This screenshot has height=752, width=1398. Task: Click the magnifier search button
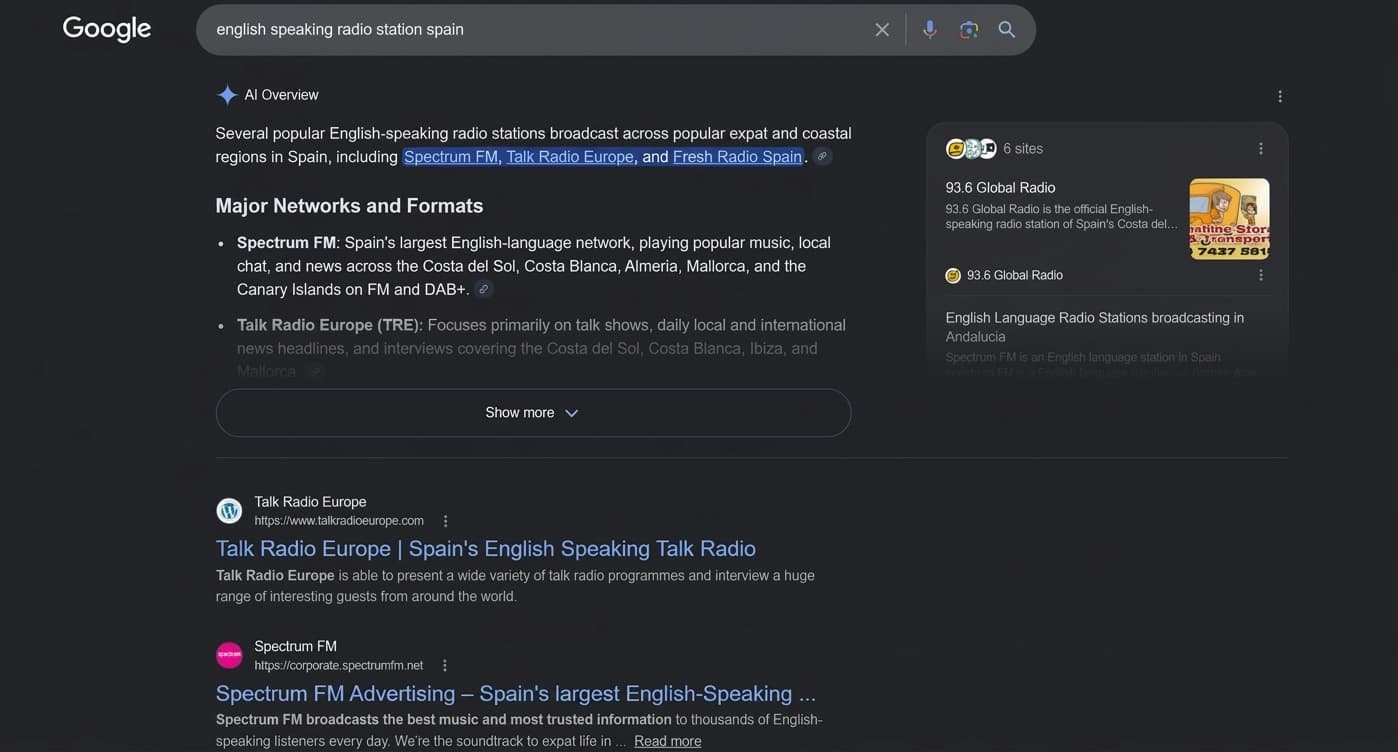[x=1007, y=30]
